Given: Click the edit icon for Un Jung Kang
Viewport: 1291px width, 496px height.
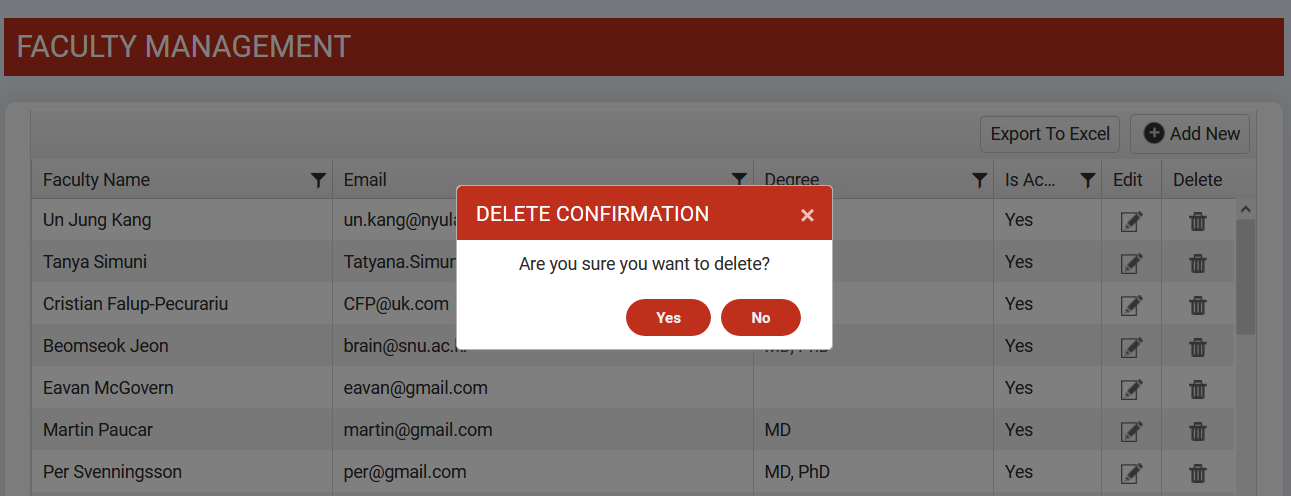Looking at the screenshot, I should pos(1131,221).
